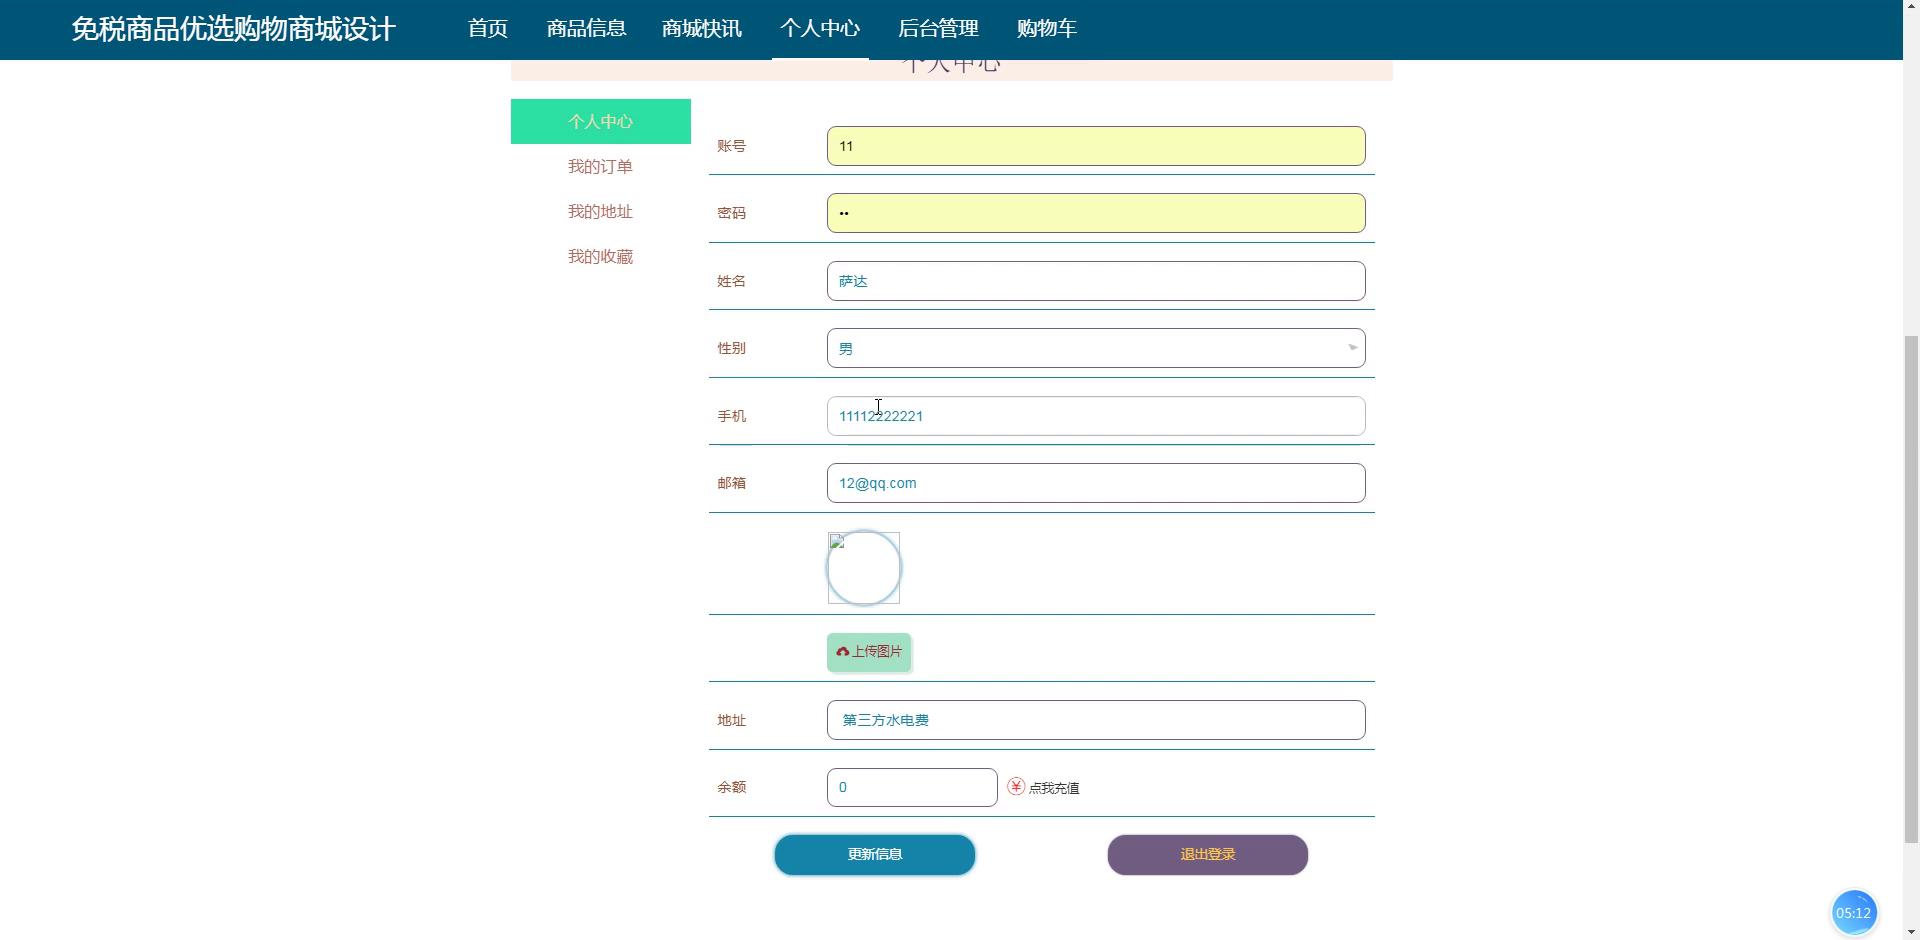Click the yen recharge icon
The width and height of the screenshot is (1920, 940).
(1016, 787)
